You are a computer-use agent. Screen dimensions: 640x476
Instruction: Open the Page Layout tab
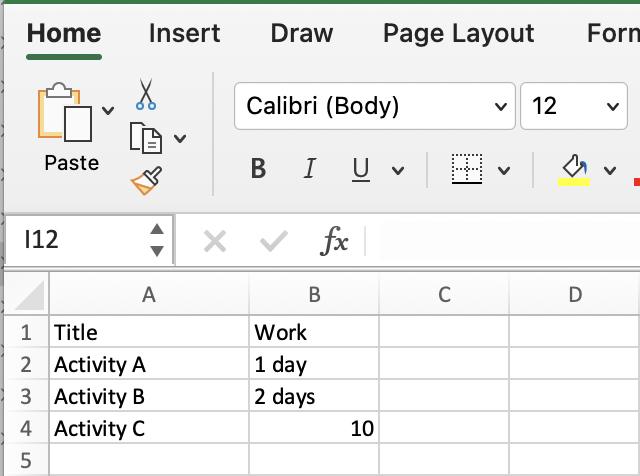(x=458, y=33)
